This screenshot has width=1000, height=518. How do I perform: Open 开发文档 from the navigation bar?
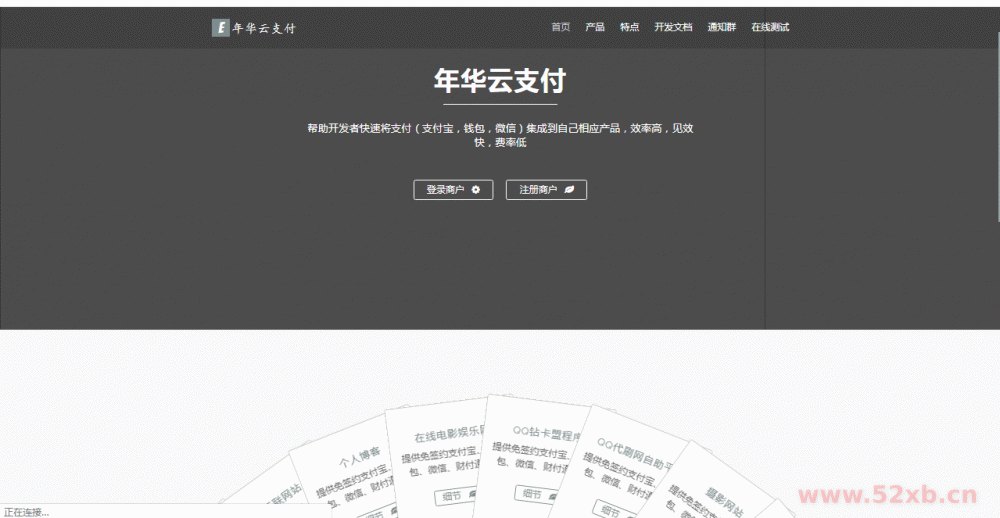[673, 27]
